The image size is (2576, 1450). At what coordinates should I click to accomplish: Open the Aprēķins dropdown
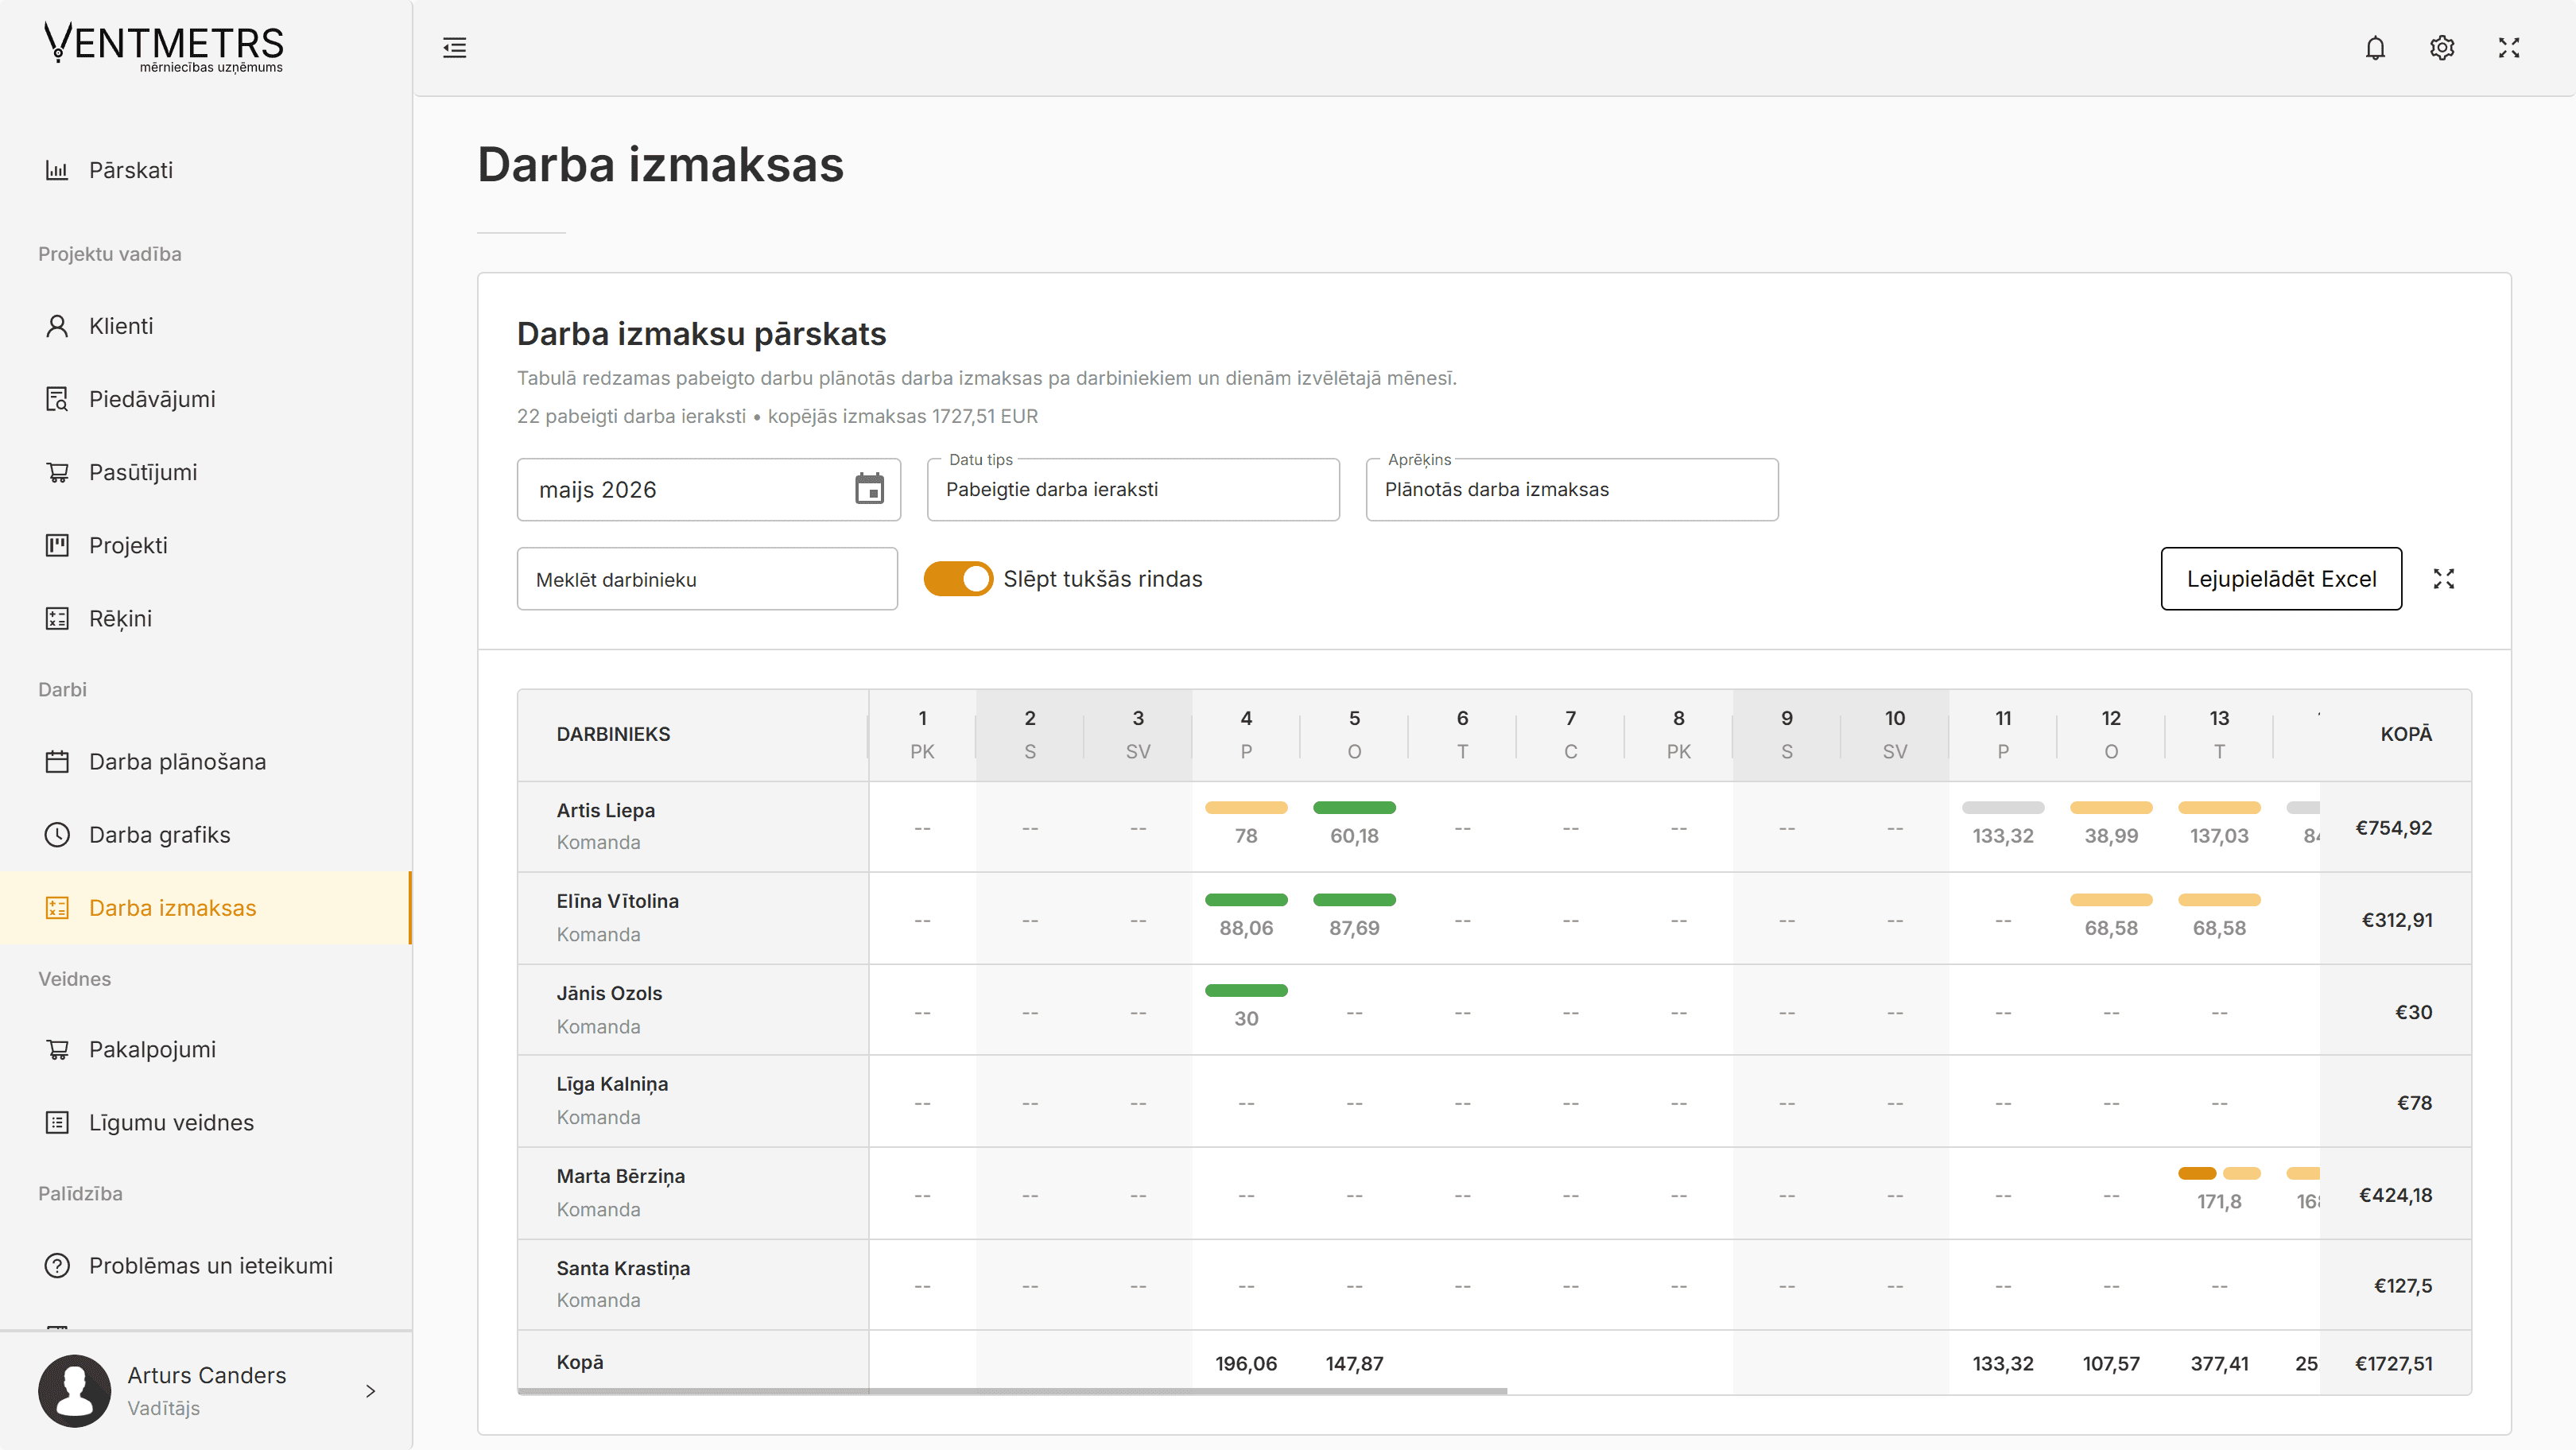tap(1571, 489)
